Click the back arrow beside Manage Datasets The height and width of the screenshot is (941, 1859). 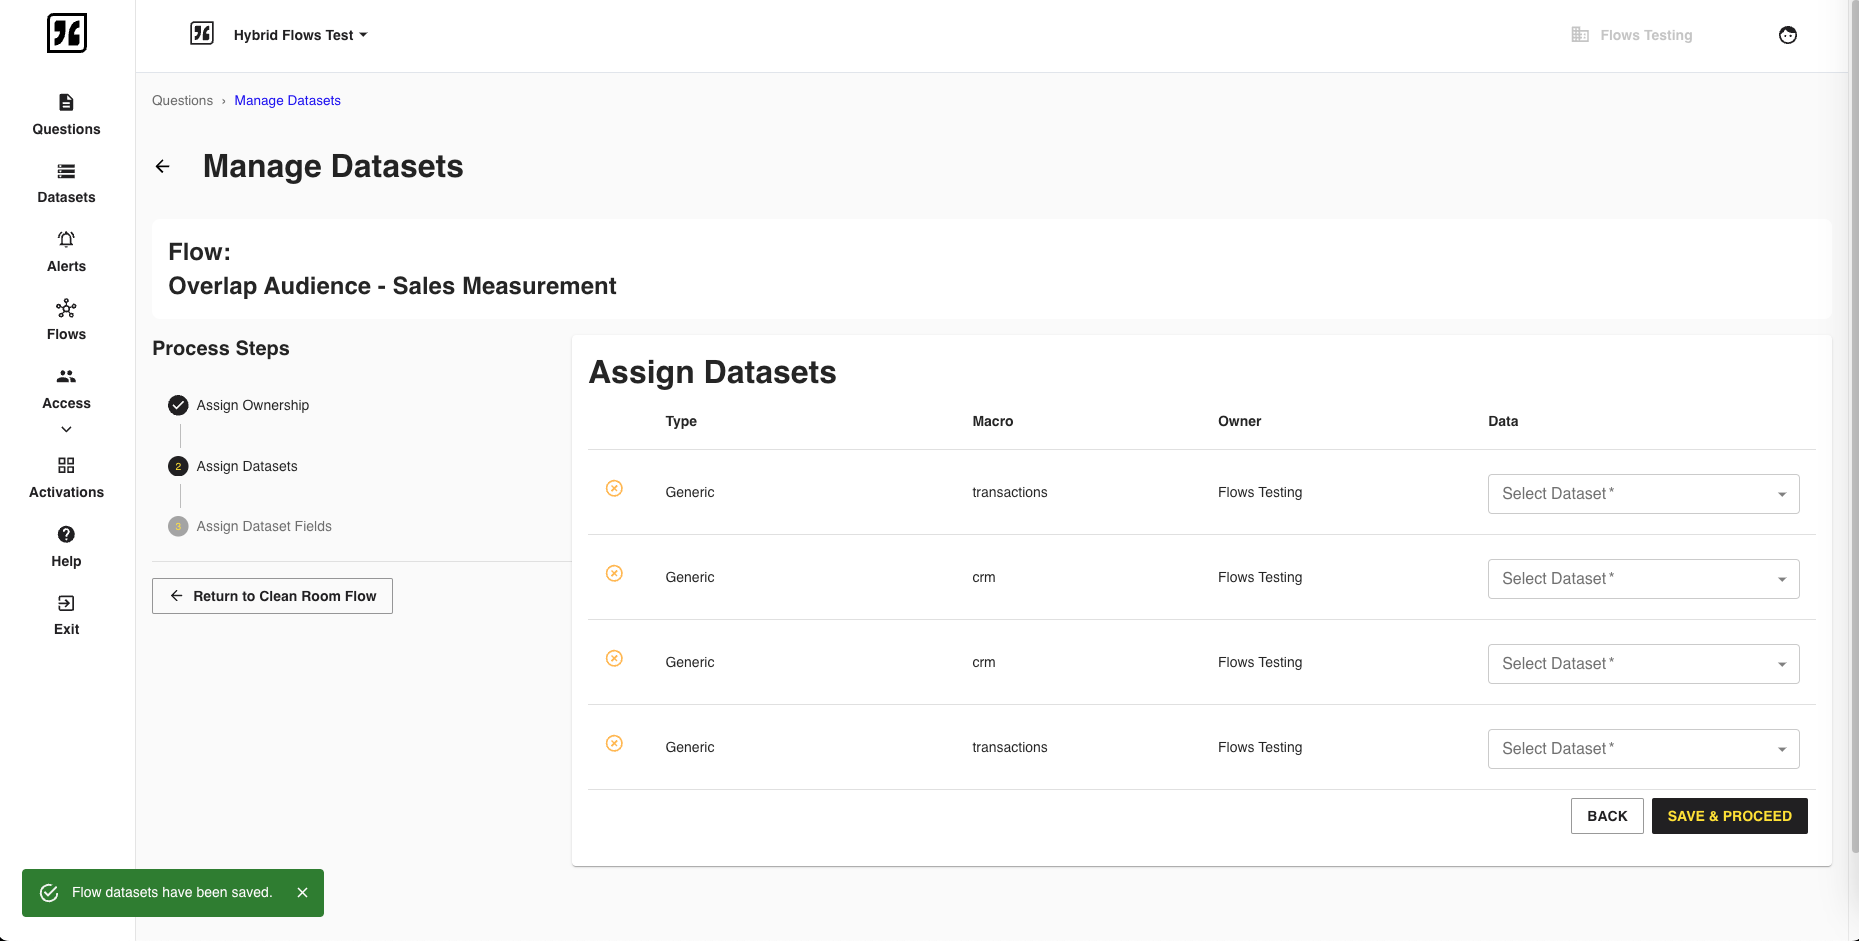tap(163, 166)
